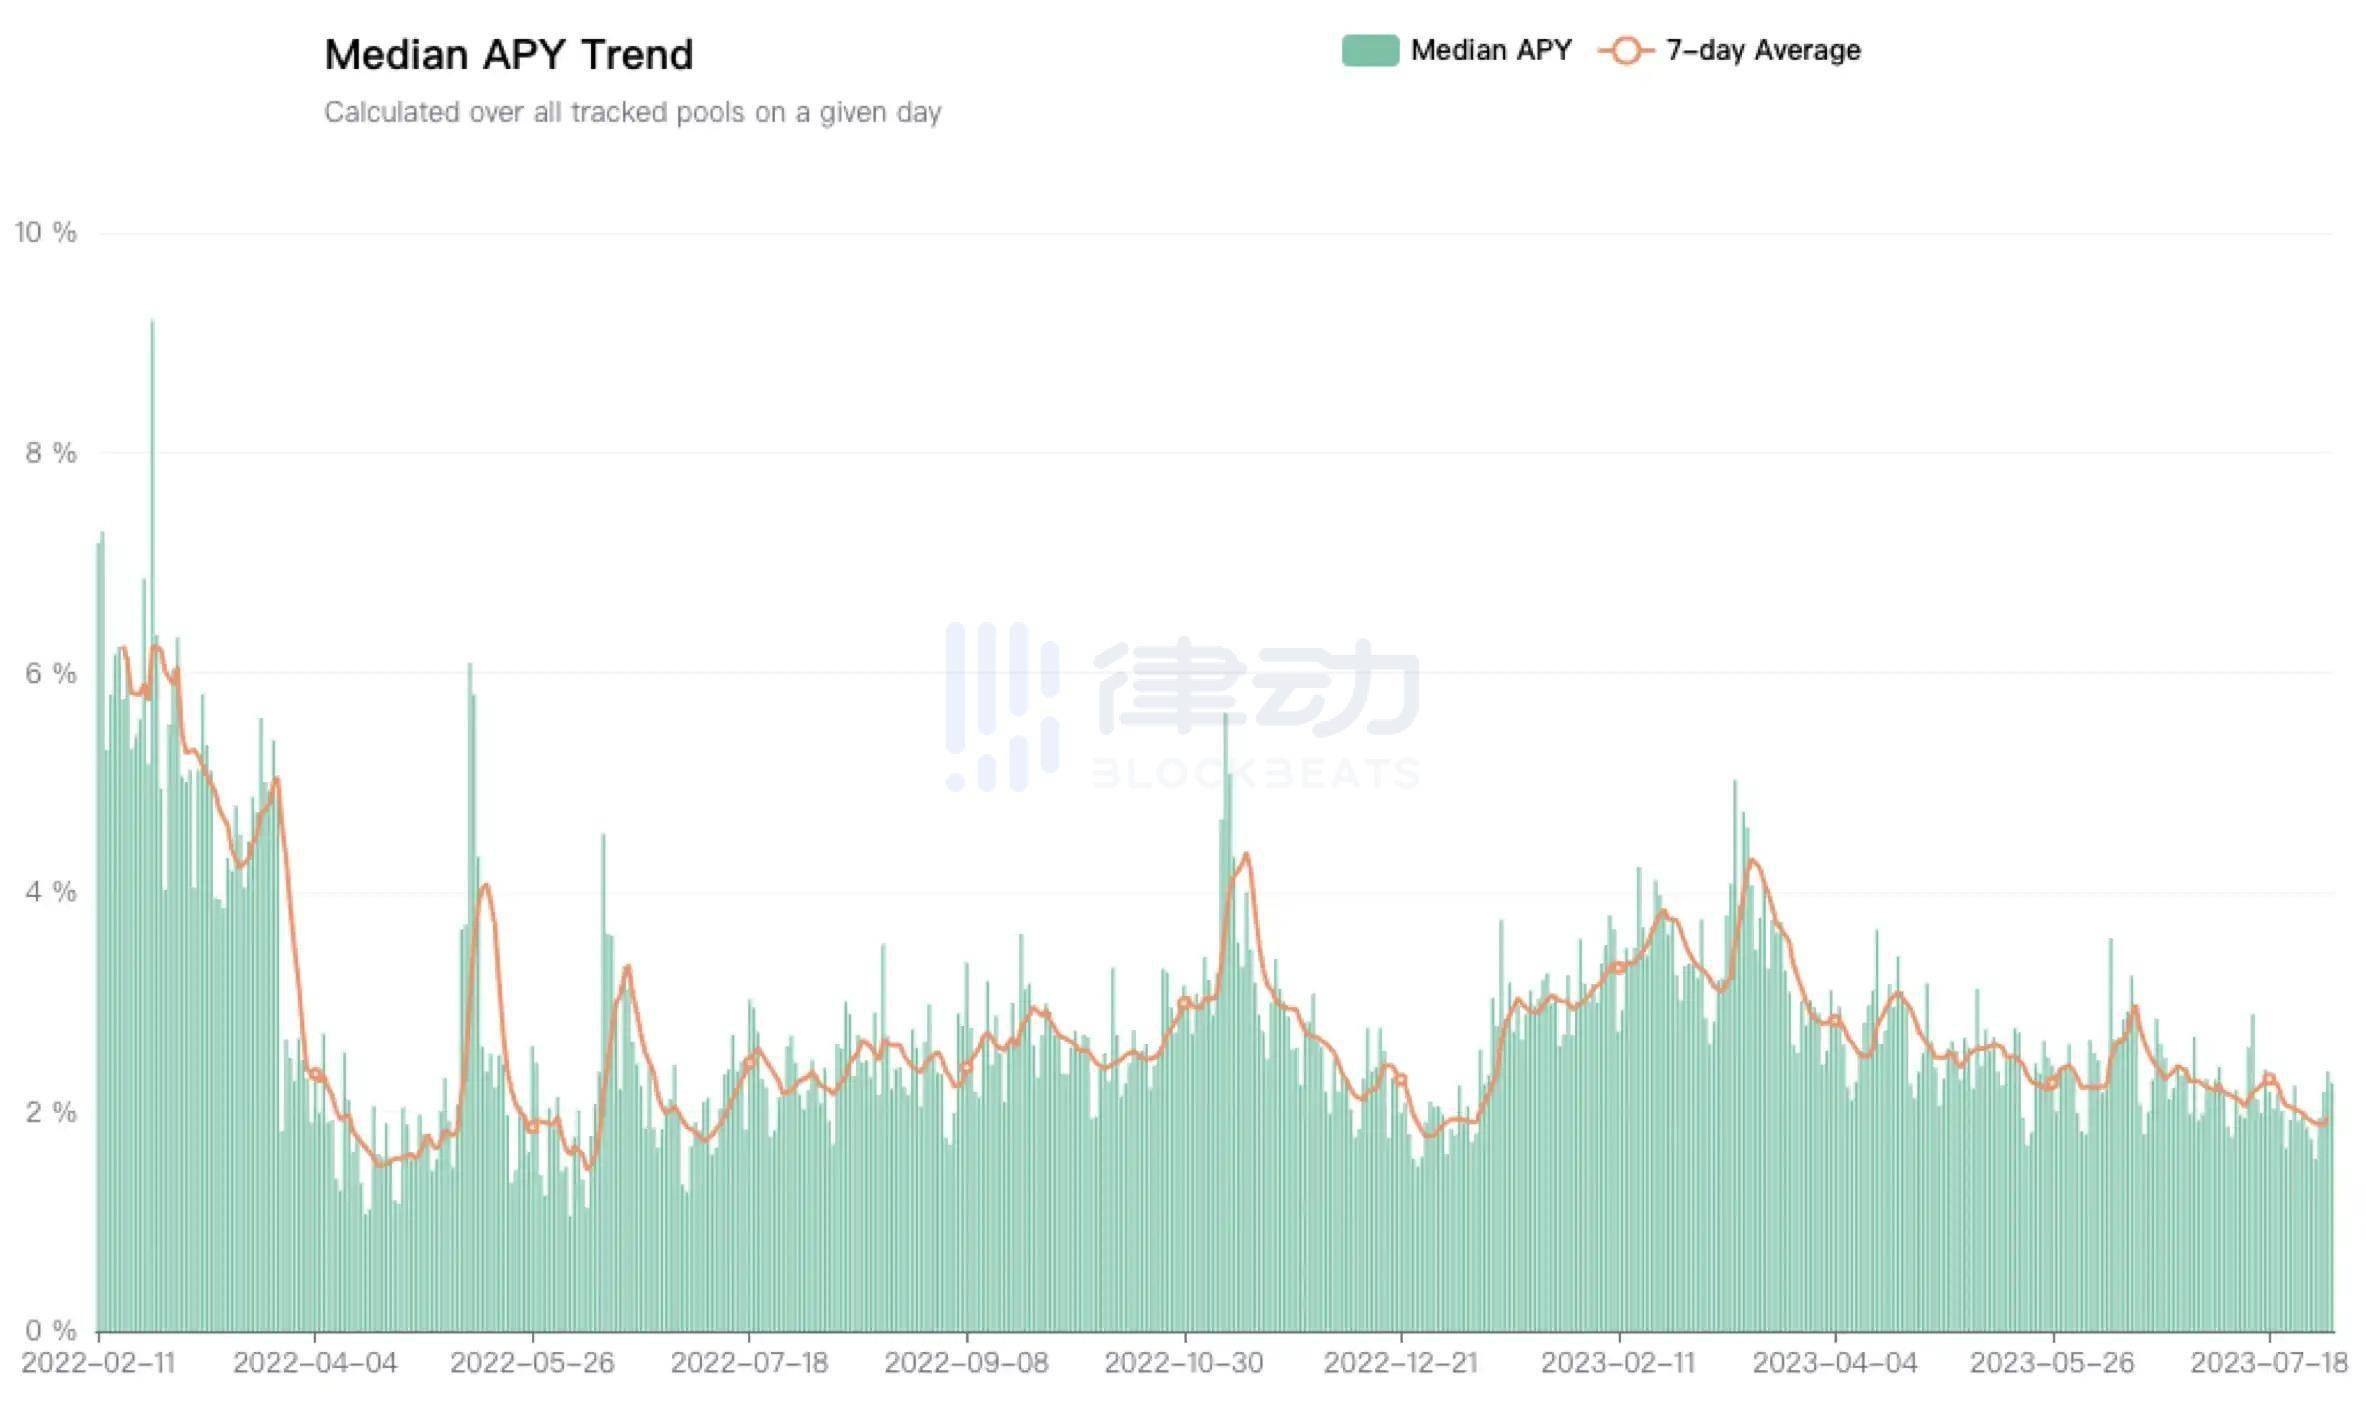Screen dimensions: 2366x1414
Task: Click the 10 % y-axis label
Action: (x=45, y=232)
